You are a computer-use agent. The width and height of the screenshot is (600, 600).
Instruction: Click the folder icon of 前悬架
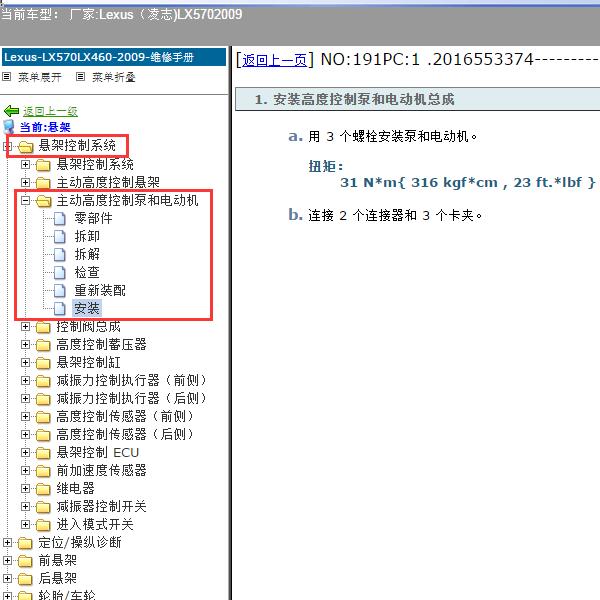(x=25, y=561)
